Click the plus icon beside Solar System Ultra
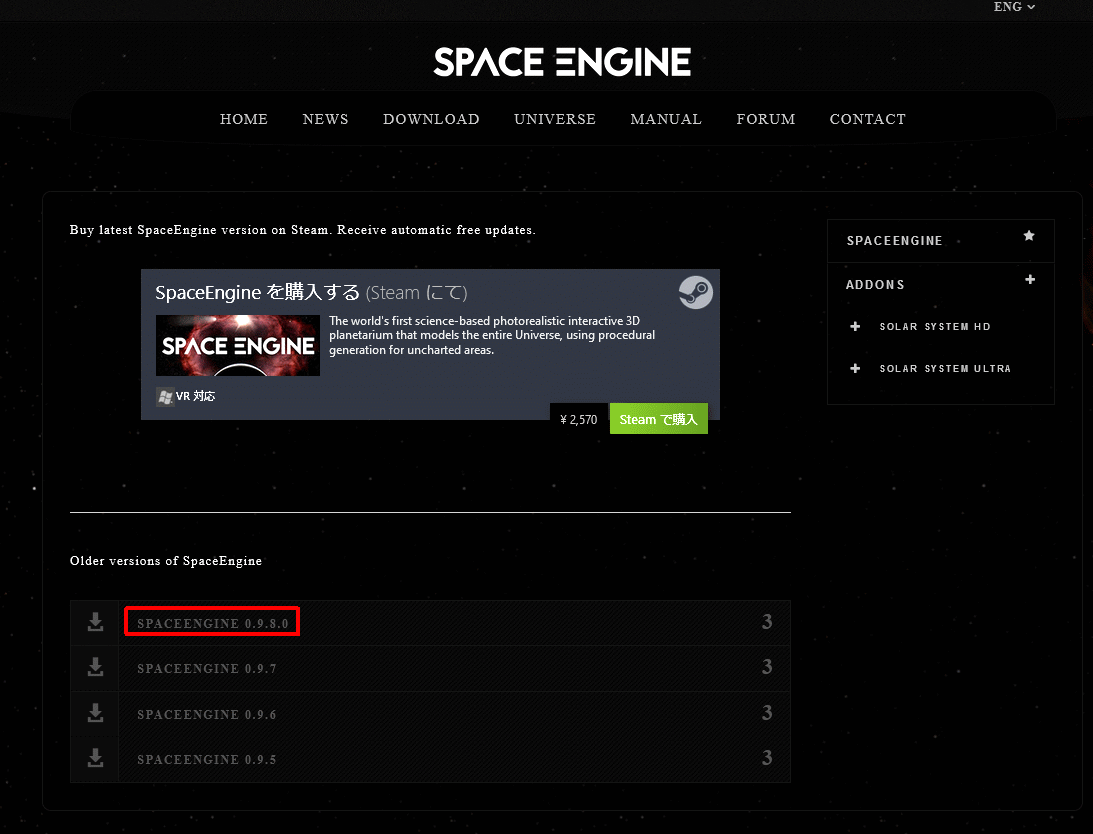 click(855, 368)
